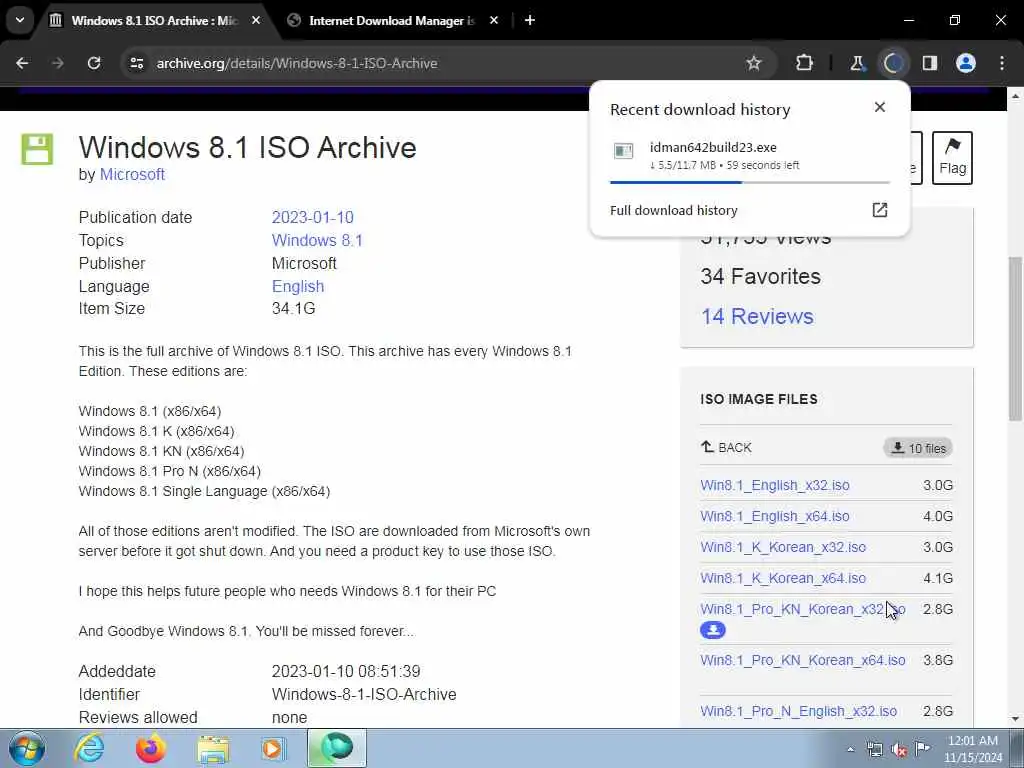Click the muted volume tray icon
This screenshot has width=1024, height=768.
point(899,750)
